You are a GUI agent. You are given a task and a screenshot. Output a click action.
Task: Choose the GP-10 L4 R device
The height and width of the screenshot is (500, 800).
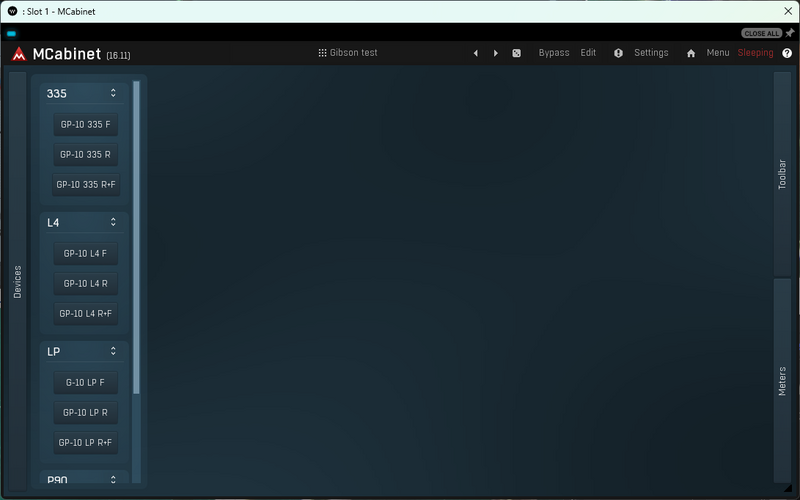86,284
